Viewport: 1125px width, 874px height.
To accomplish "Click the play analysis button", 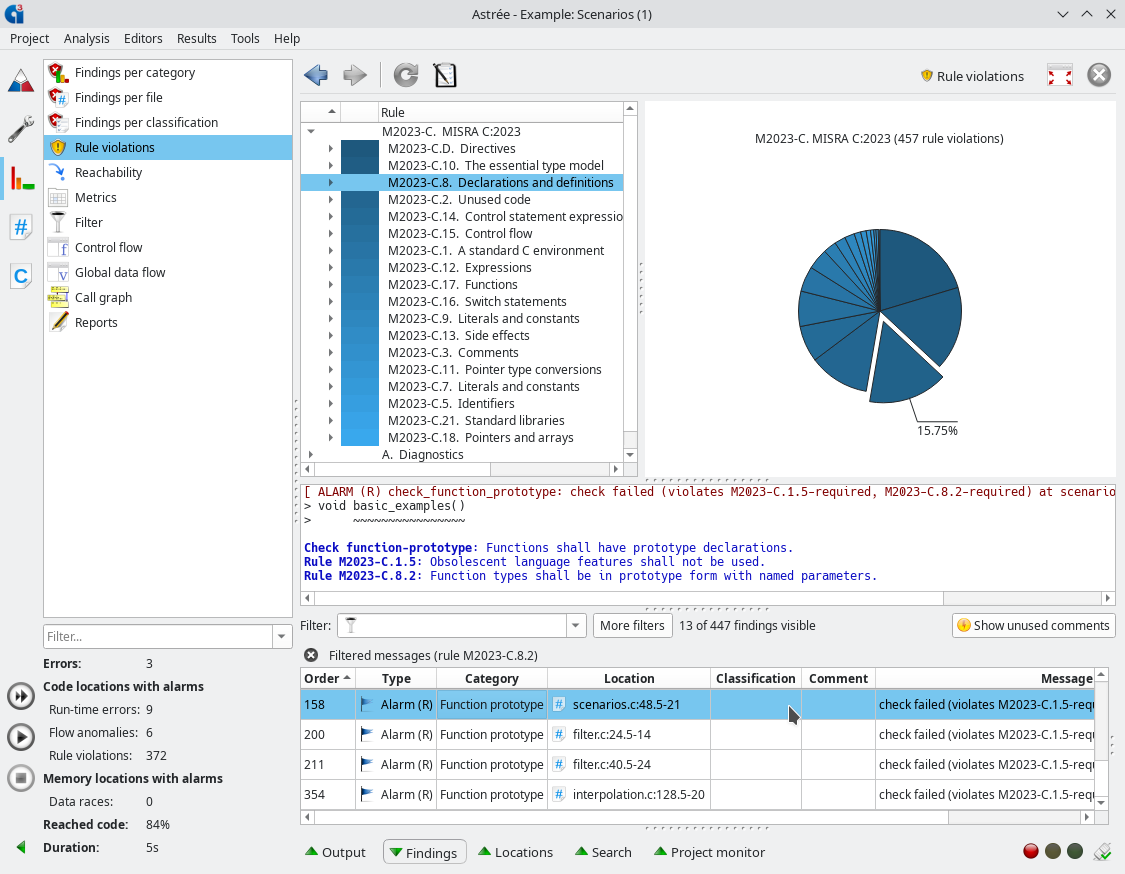I will (x=21, y=737).
